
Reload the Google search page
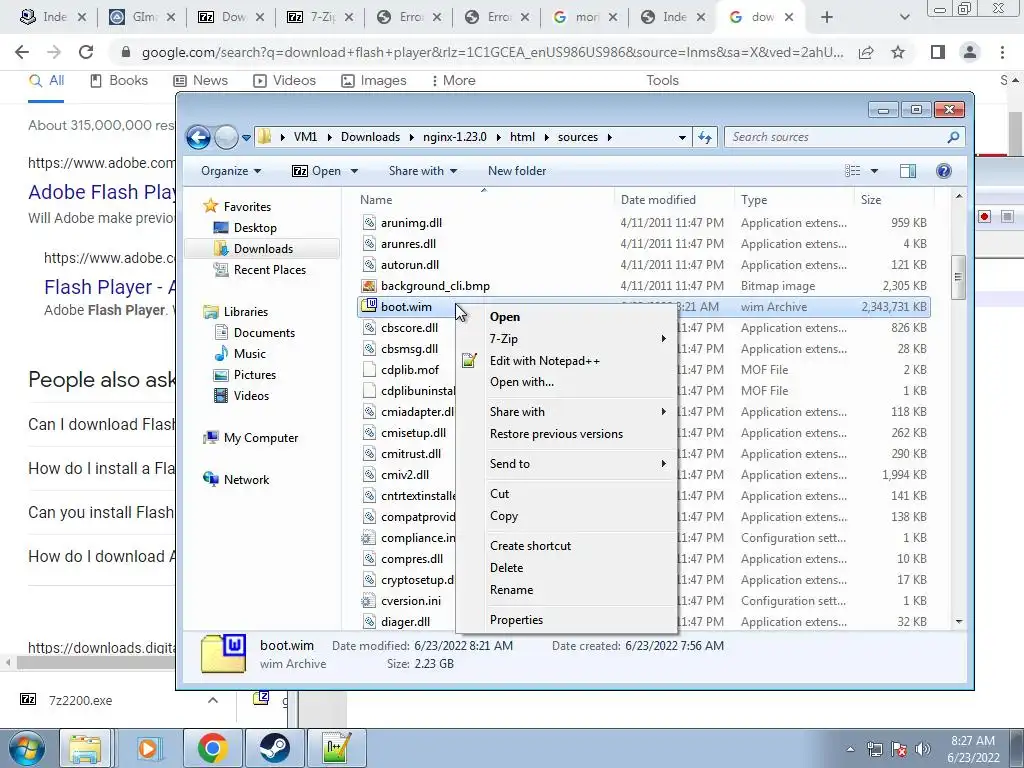coord(86,52)
